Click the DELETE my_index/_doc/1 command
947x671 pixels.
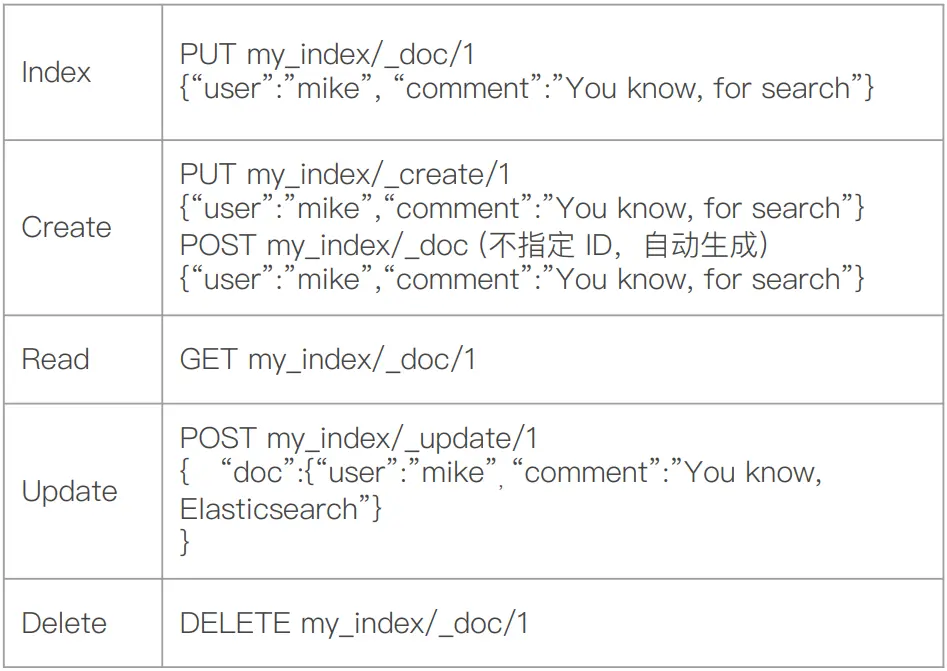pos(354,624)
